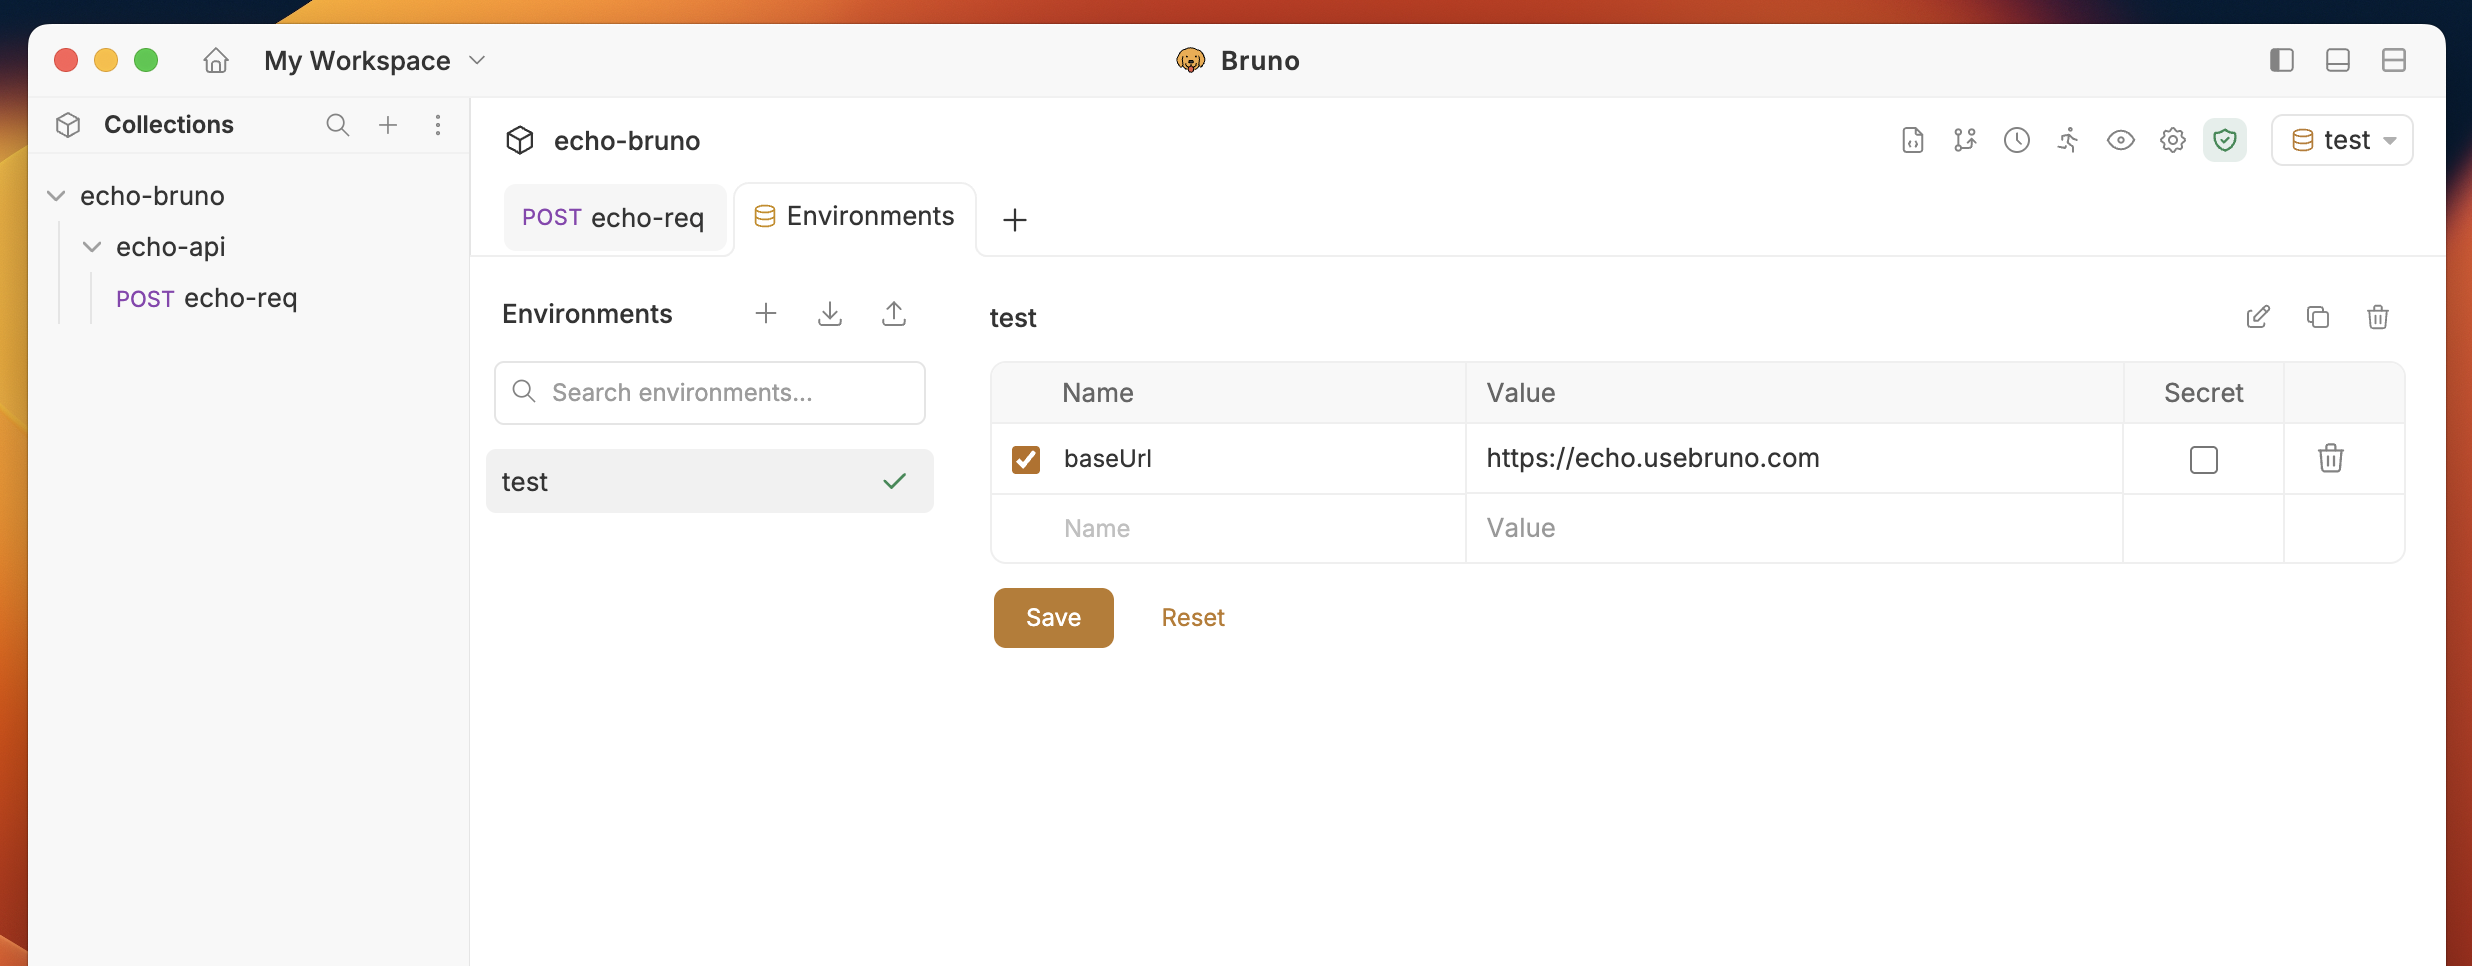The width and height of the screenshot is (2472, 966).
Task: Click the git branch icon in toolbar
Action: coord(1965,140)
